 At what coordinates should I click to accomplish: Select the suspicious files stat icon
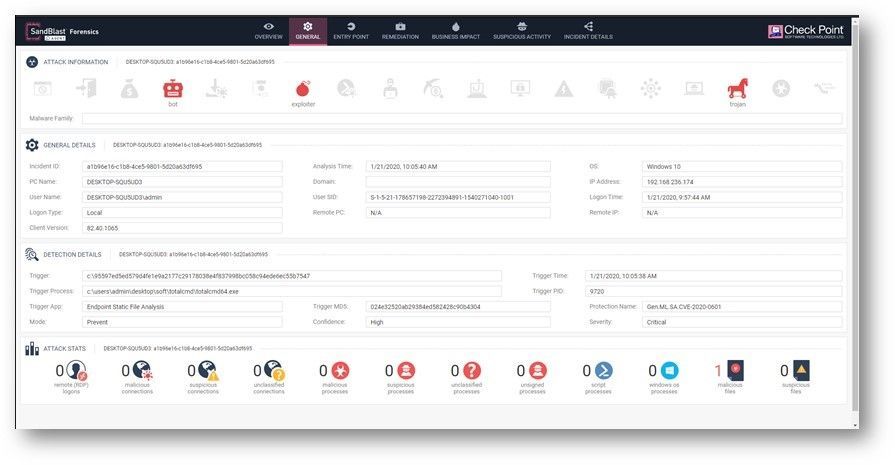point(800,371)
